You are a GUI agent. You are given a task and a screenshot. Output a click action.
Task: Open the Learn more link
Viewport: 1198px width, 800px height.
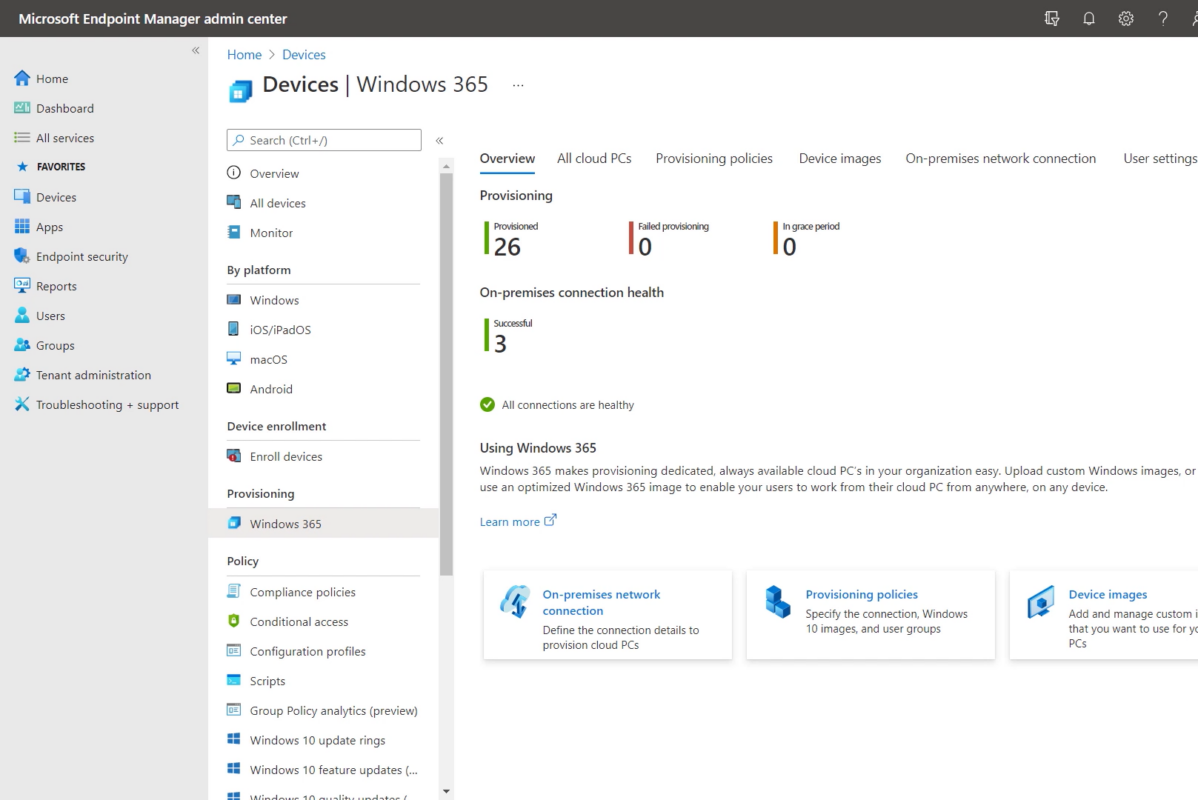[517, 521]
